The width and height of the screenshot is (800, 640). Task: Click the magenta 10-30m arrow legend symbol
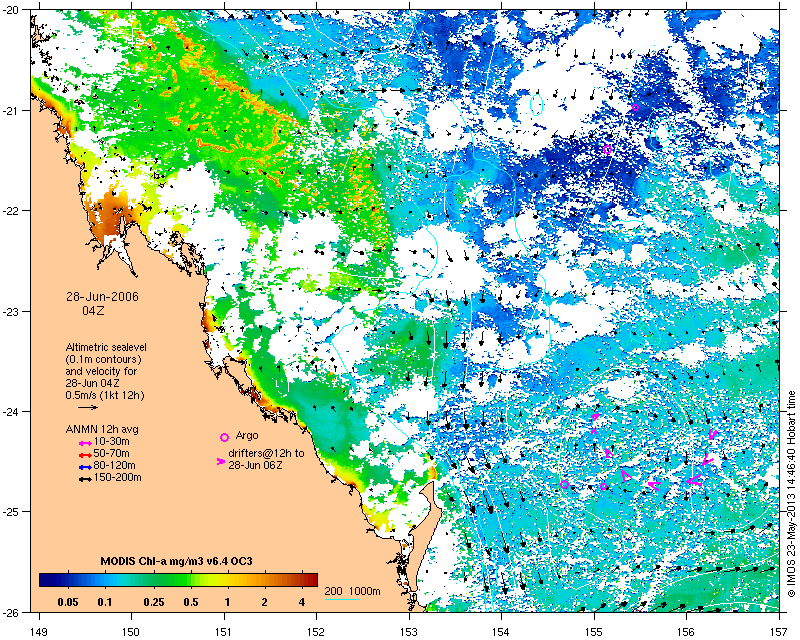(x=85, y=444)
